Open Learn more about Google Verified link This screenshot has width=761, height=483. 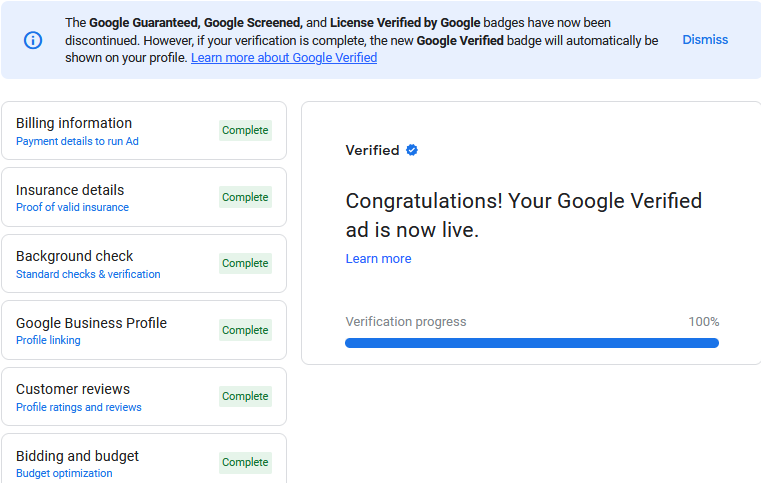[284, 58]
